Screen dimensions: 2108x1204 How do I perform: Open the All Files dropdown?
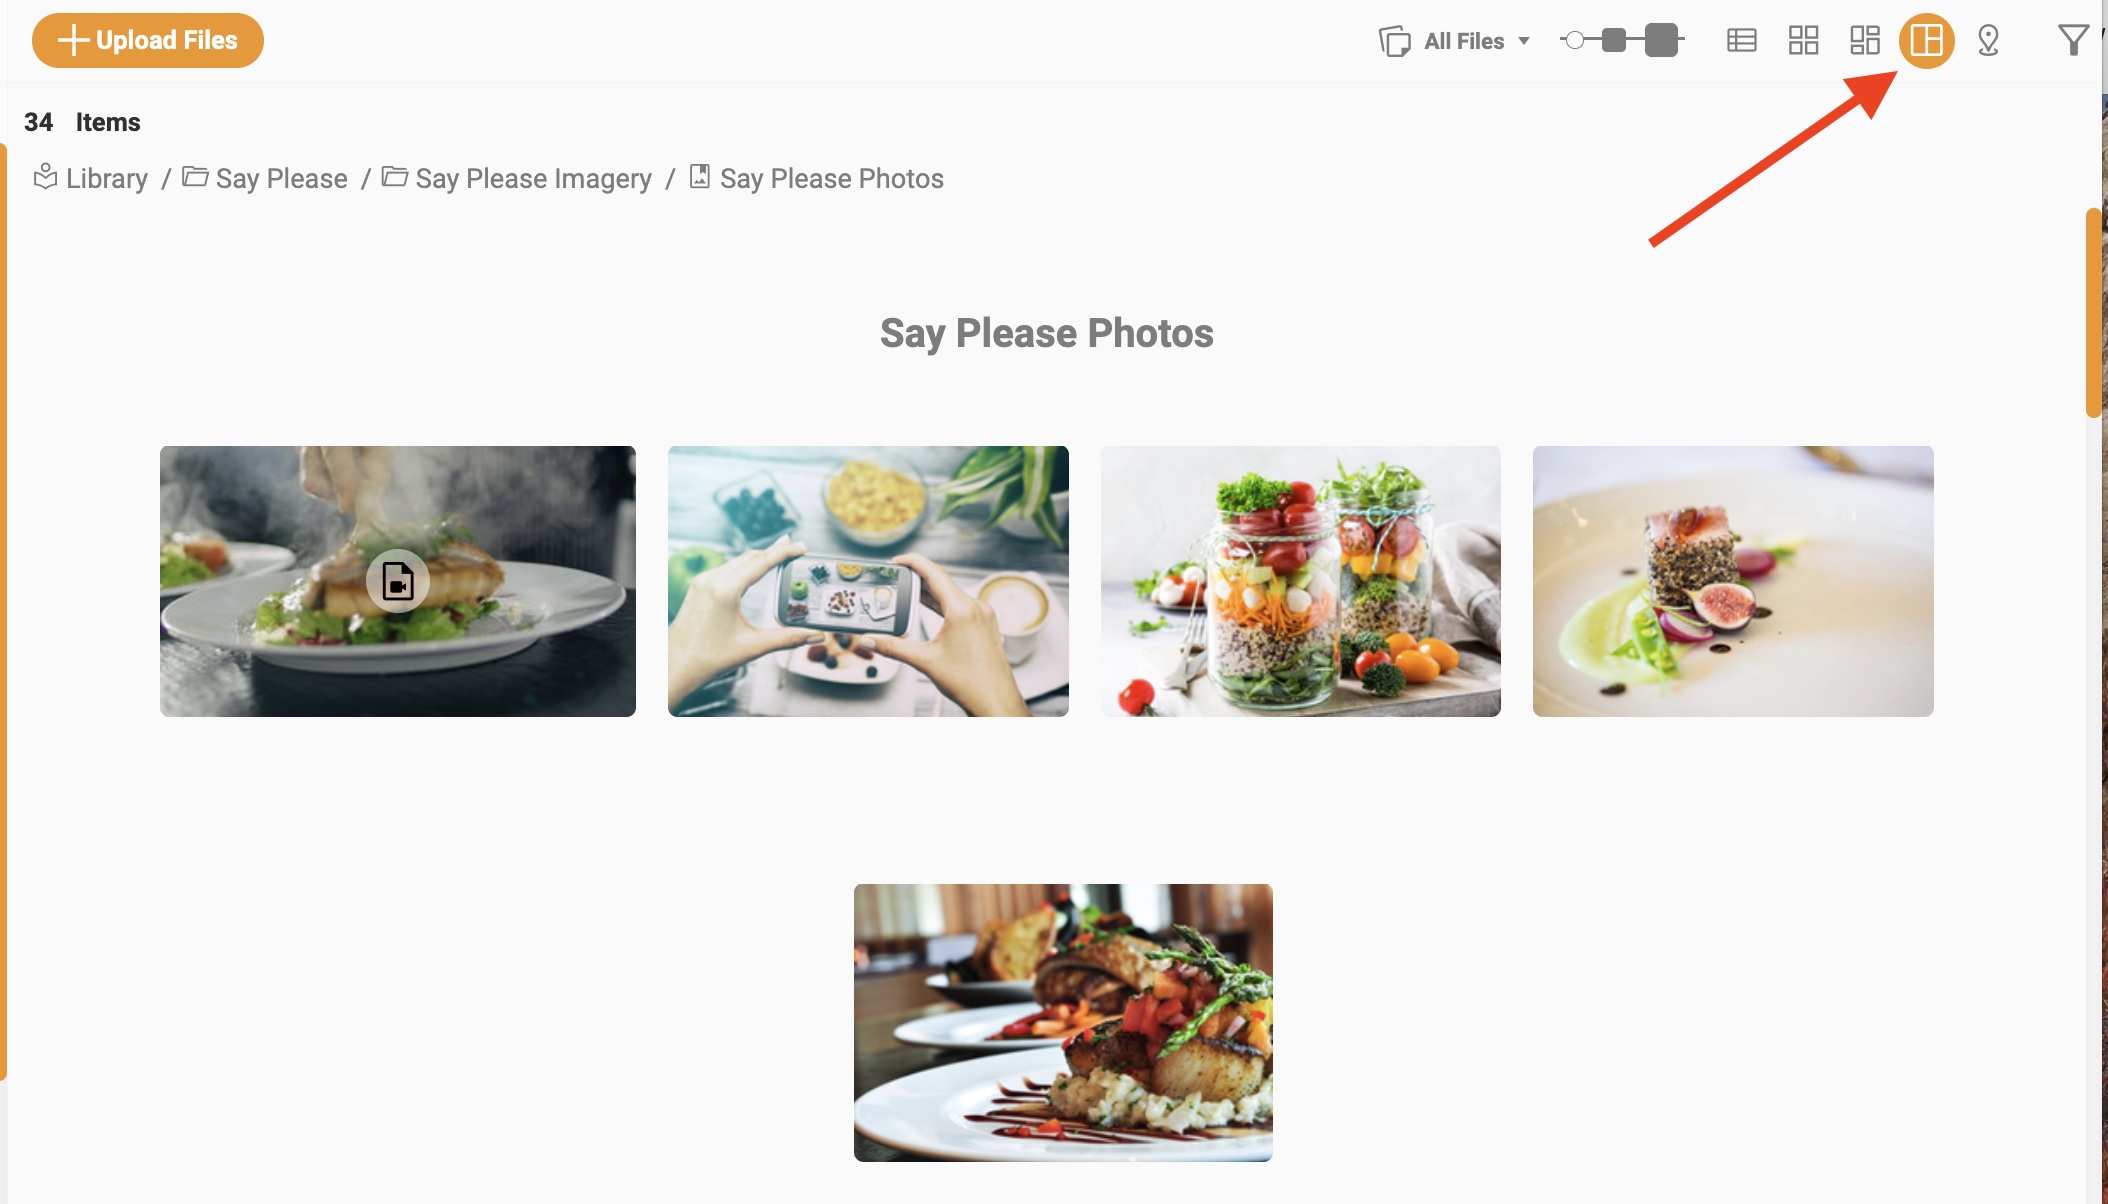click(1464, 41)
